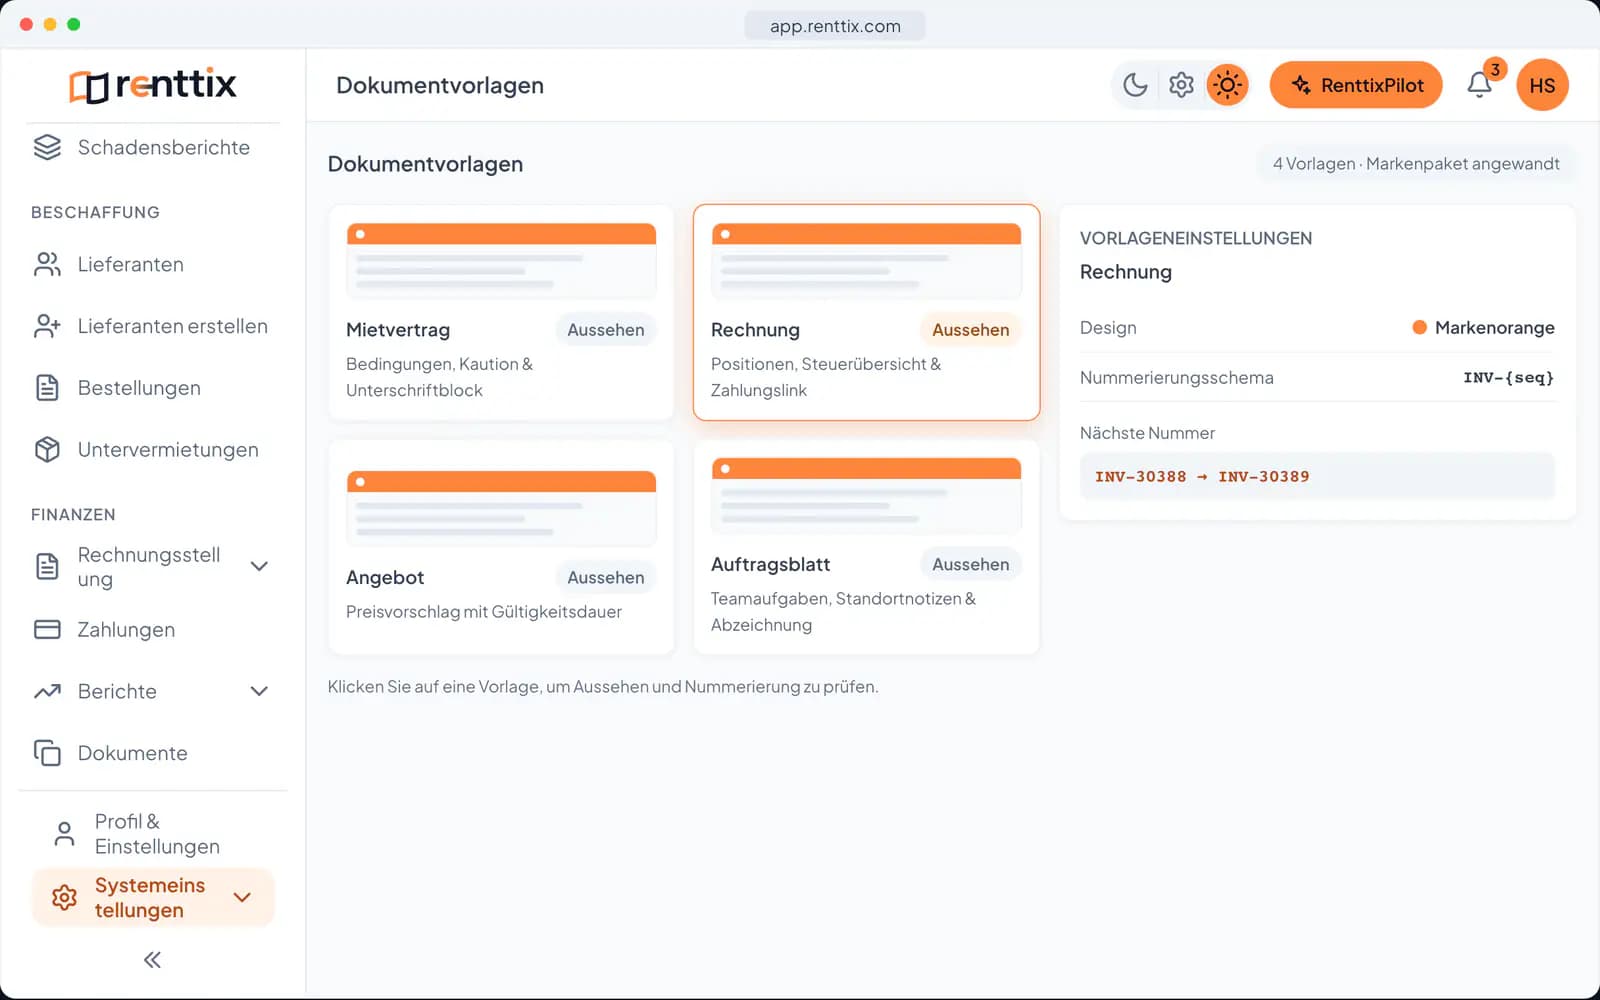Click the Rechnungsstellung file icon
Screen dimensions: 1600x1000
[47, 566]
